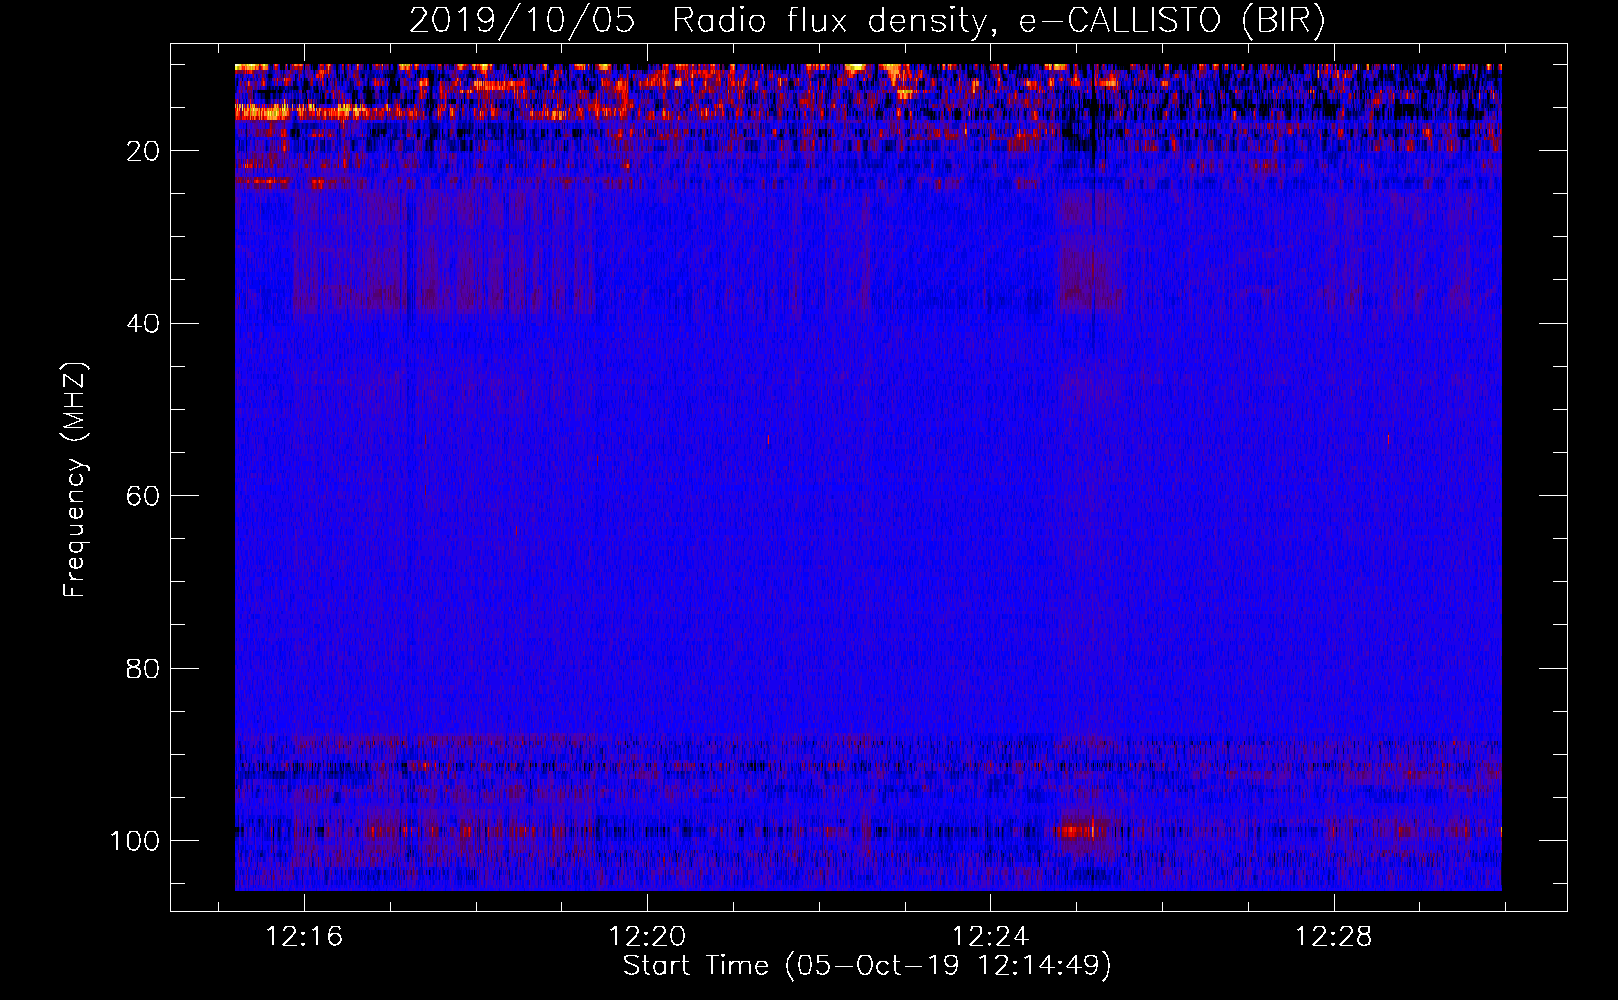The image size is (1618, 1000).
Task: Click the plot title '2019/10/05 Radio flux density'
Action: point(867,20)
